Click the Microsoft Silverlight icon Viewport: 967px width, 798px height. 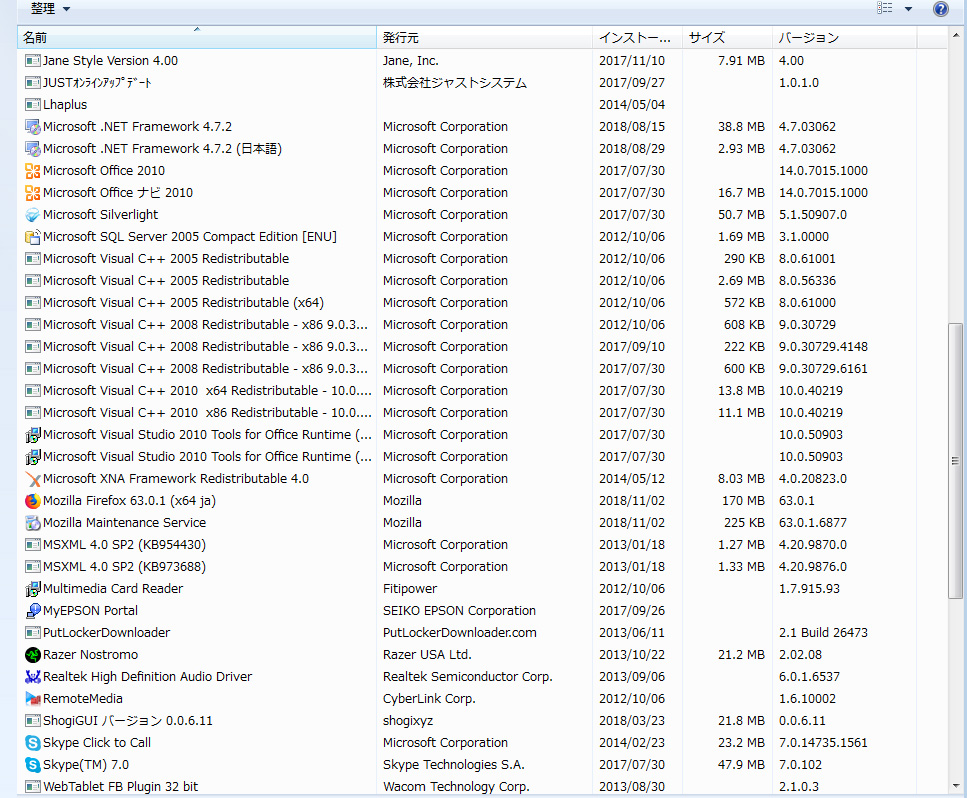(x=33, y=215)
